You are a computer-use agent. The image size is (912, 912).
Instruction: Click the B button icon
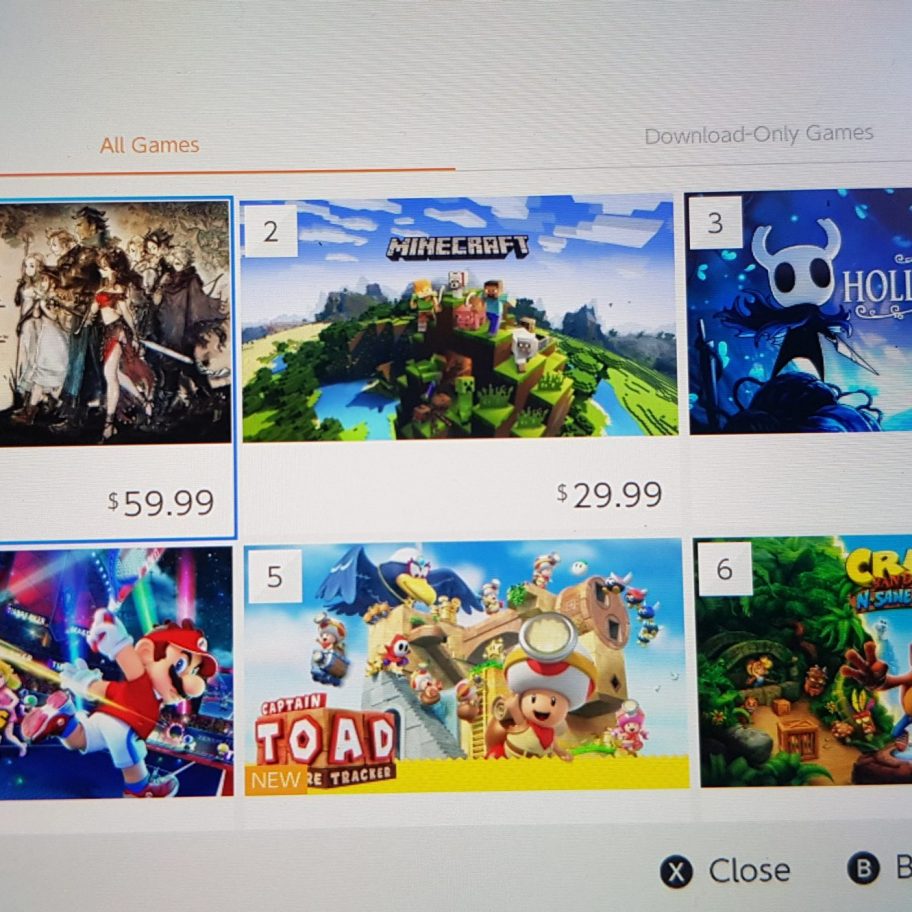tap(863, 868)
